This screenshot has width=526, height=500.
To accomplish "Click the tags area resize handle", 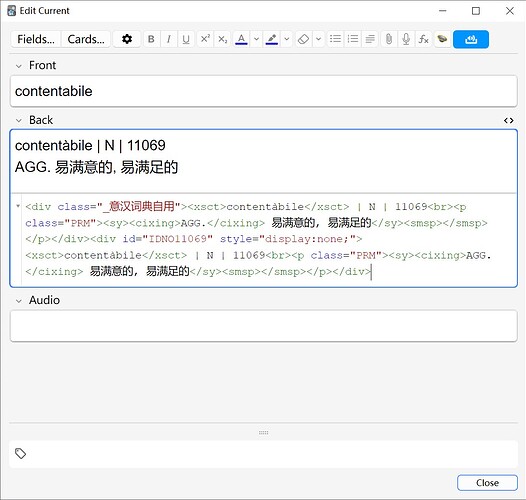I will (263, 433).
